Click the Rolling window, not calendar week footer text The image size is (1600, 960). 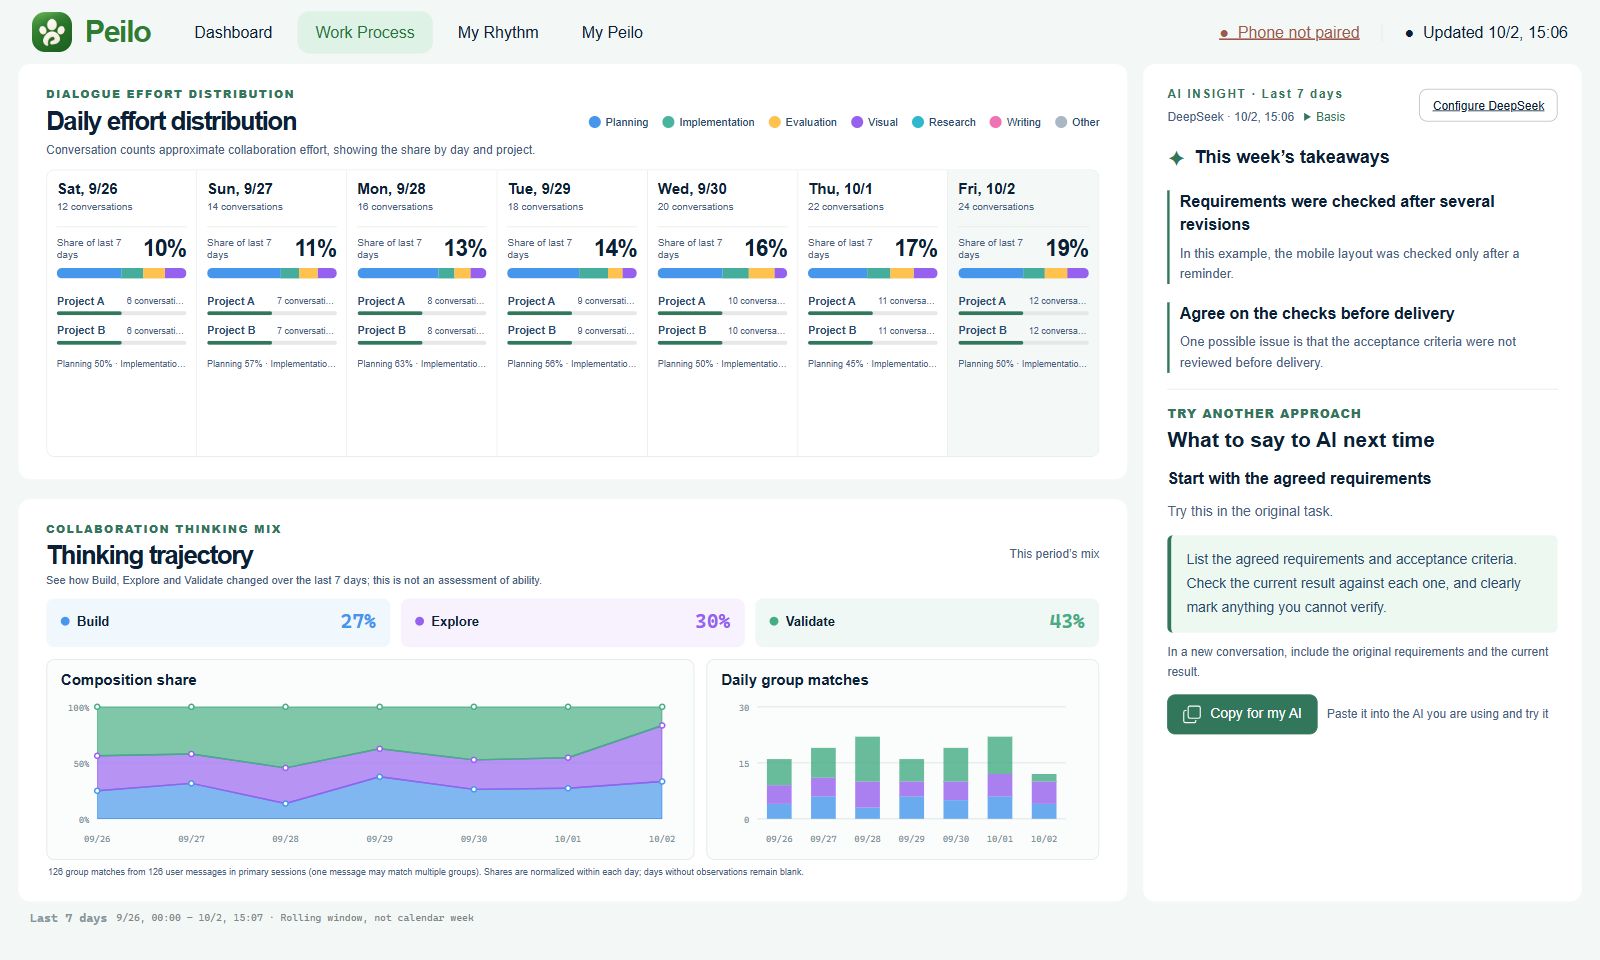click(x=377, y=918)
